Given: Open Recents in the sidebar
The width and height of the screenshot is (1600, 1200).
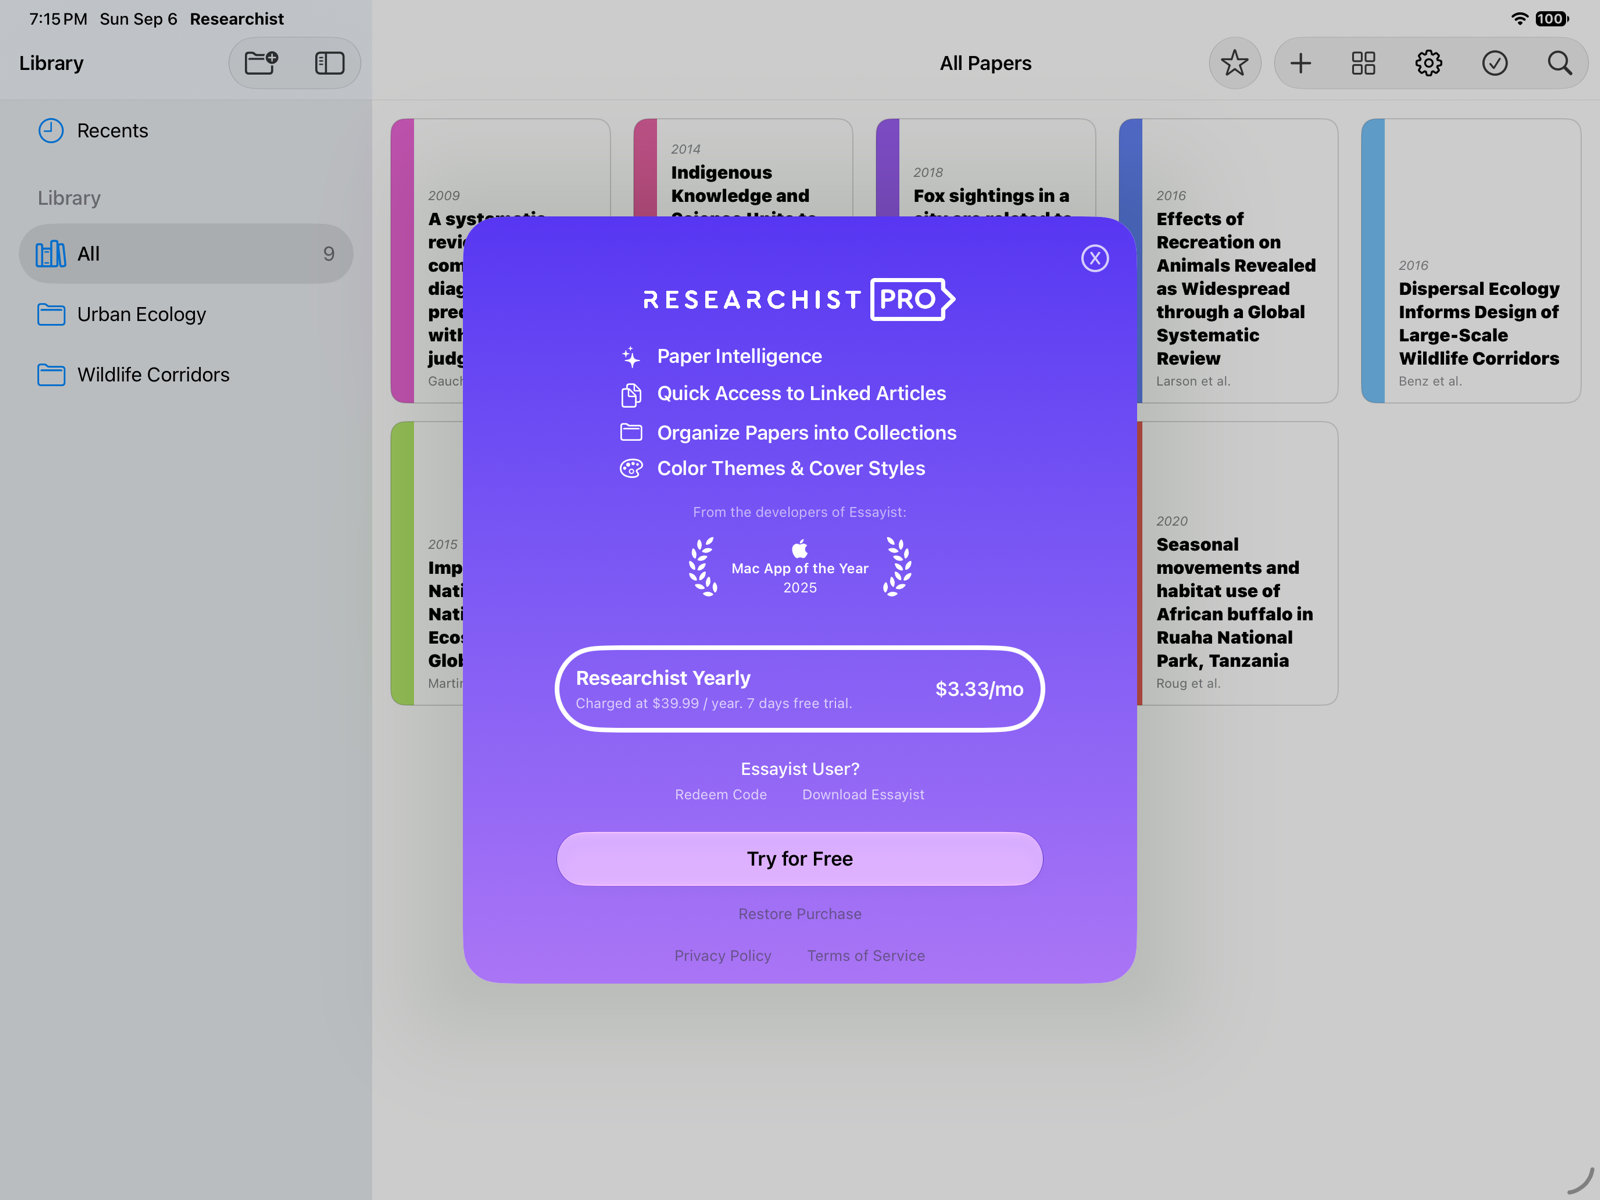Looking at the screenshot, I should [x=186, y=131].
